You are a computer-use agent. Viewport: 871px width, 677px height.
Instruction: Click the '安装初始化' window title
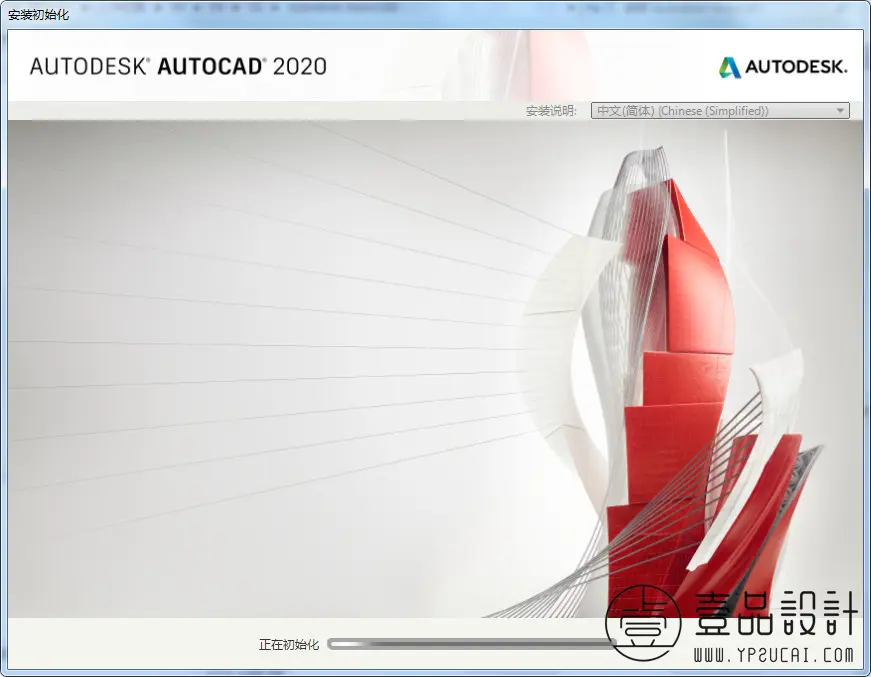[x=38, y=14]
